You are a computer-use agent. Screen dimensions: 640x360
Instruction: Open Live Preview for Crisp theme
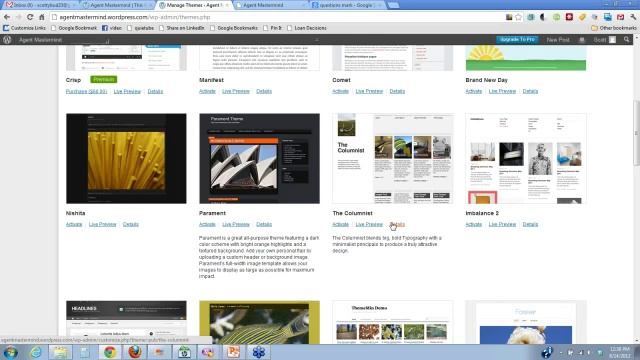point(127,91)
